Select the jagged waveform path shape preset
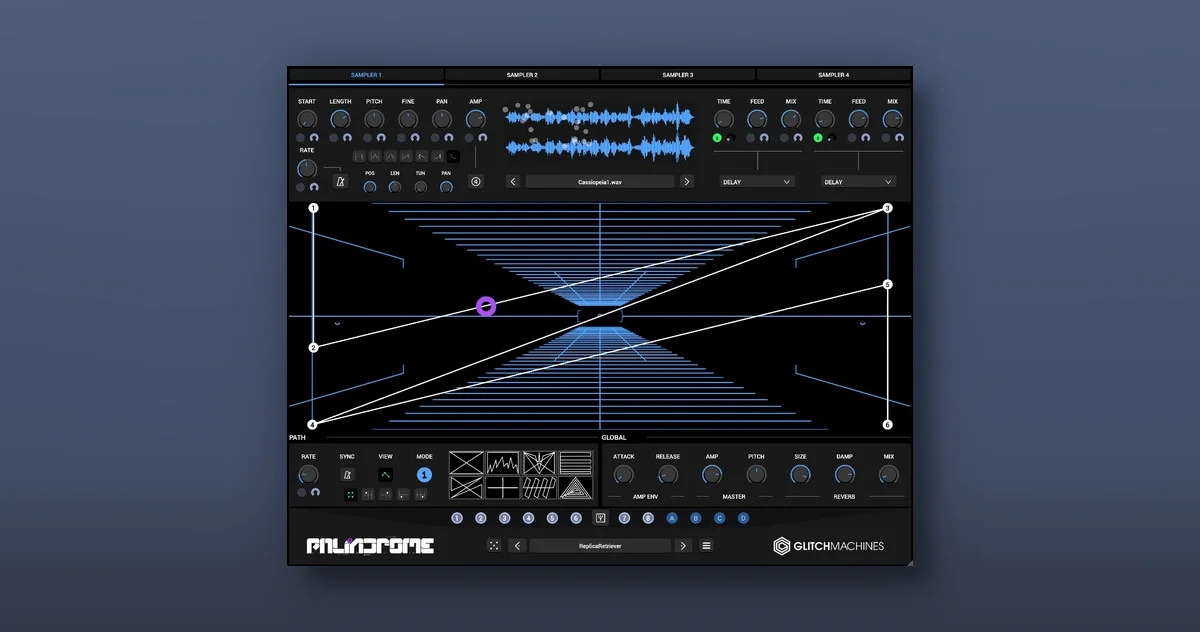The height and width of the screenshot is (632, 1200). (x=503, y=463)
